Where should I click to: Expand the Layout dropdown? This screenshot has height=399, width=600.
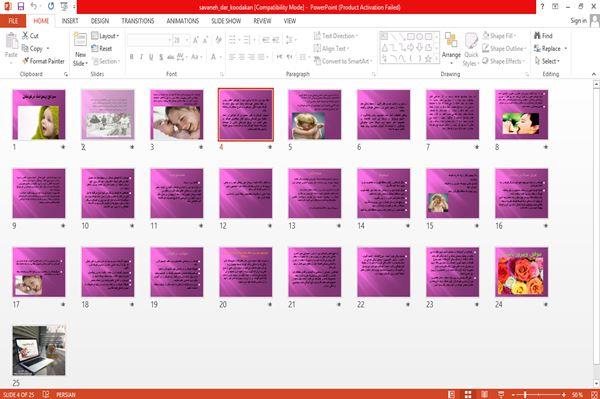pyautogui.click(x=105, y=36)
